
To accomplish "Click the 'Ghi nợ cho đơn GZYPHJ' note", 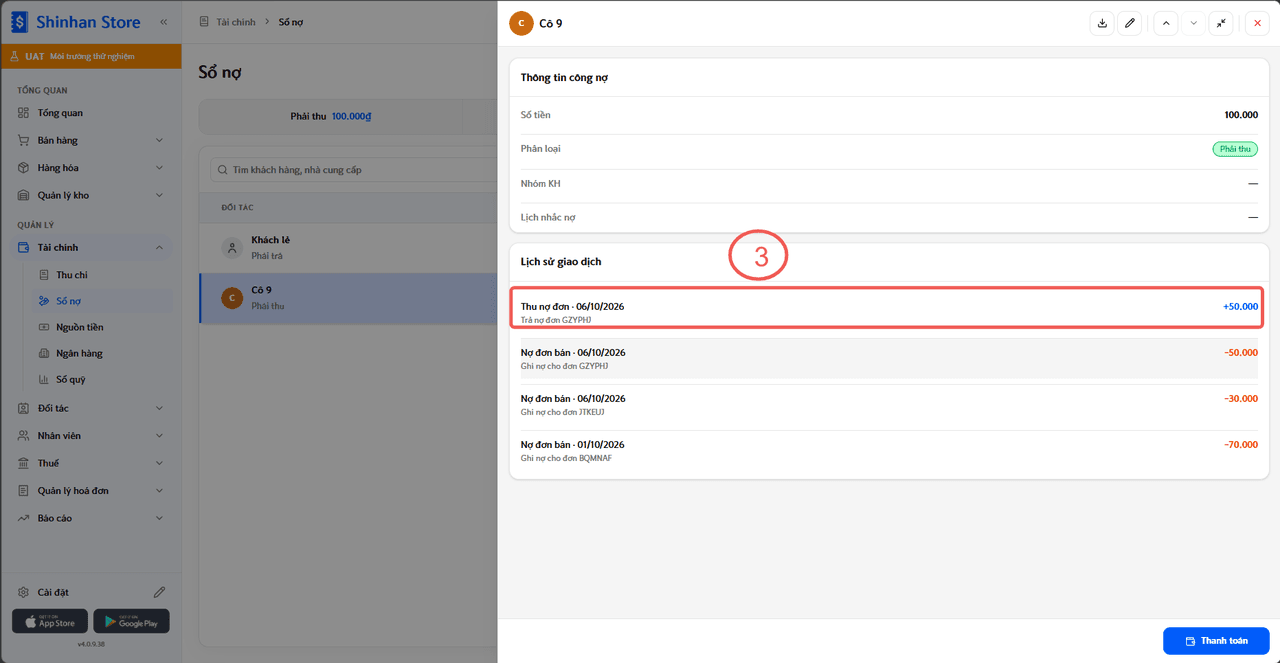I will pyautogui.click(x=564, y=366).
